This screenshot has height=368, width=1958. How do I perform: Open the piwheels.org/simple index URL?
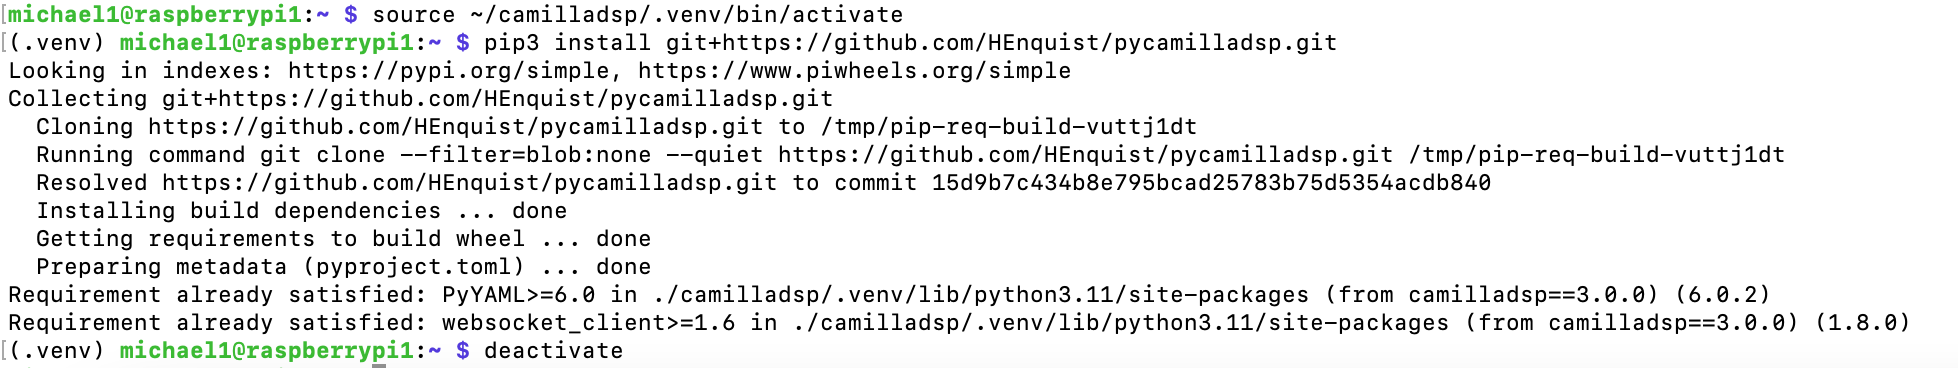tap(854, 71)
